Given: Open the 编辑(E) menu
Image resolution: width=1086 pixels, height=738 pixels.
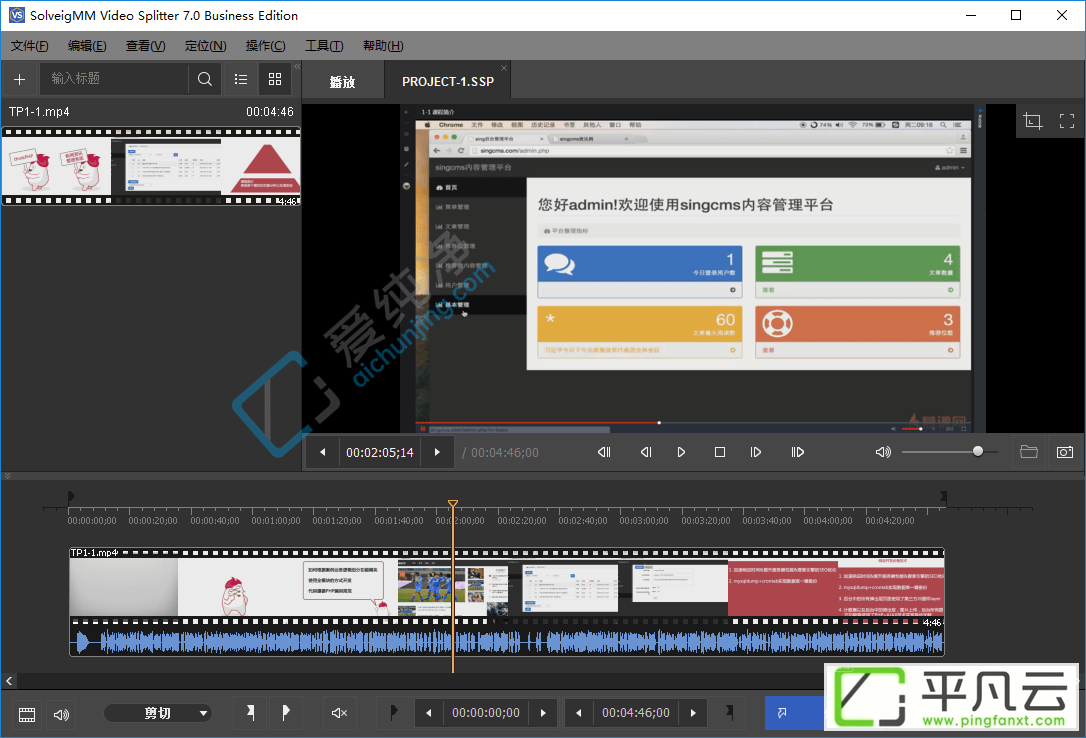Looking at the screenshot, I should (87, 46).
